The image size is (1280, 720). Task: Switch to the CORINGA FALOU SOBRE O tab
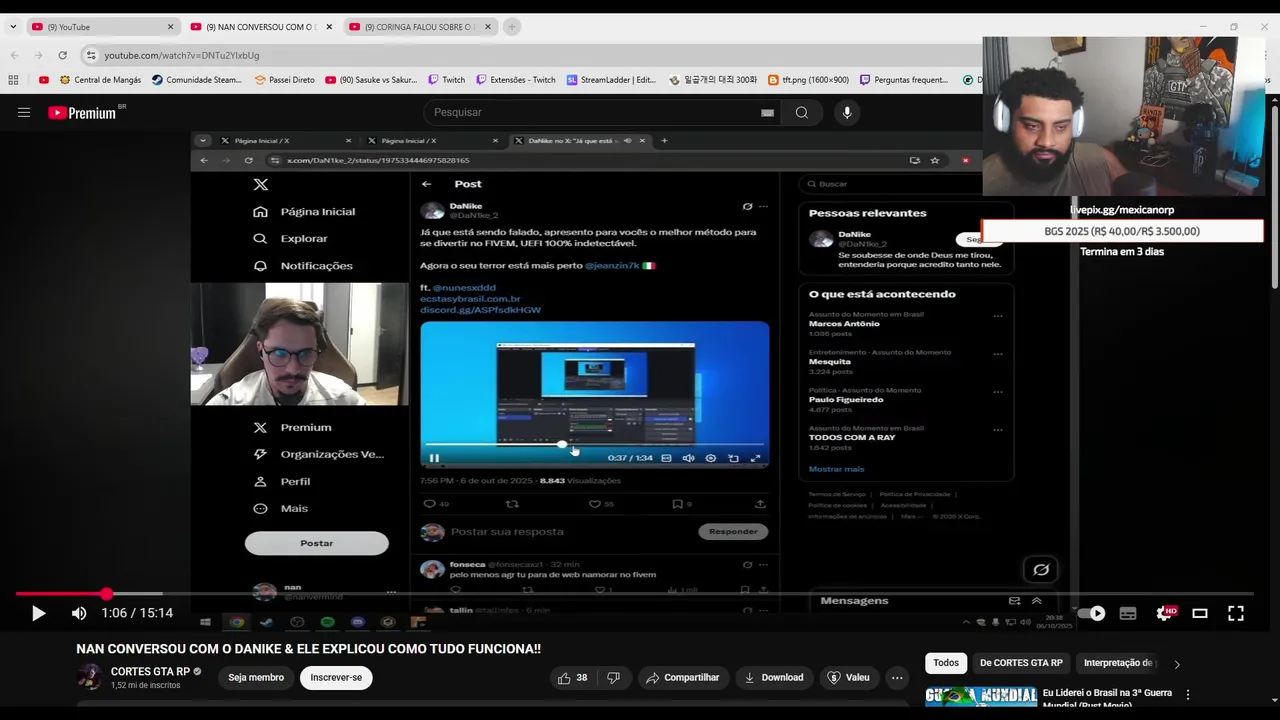pos(420,27)
